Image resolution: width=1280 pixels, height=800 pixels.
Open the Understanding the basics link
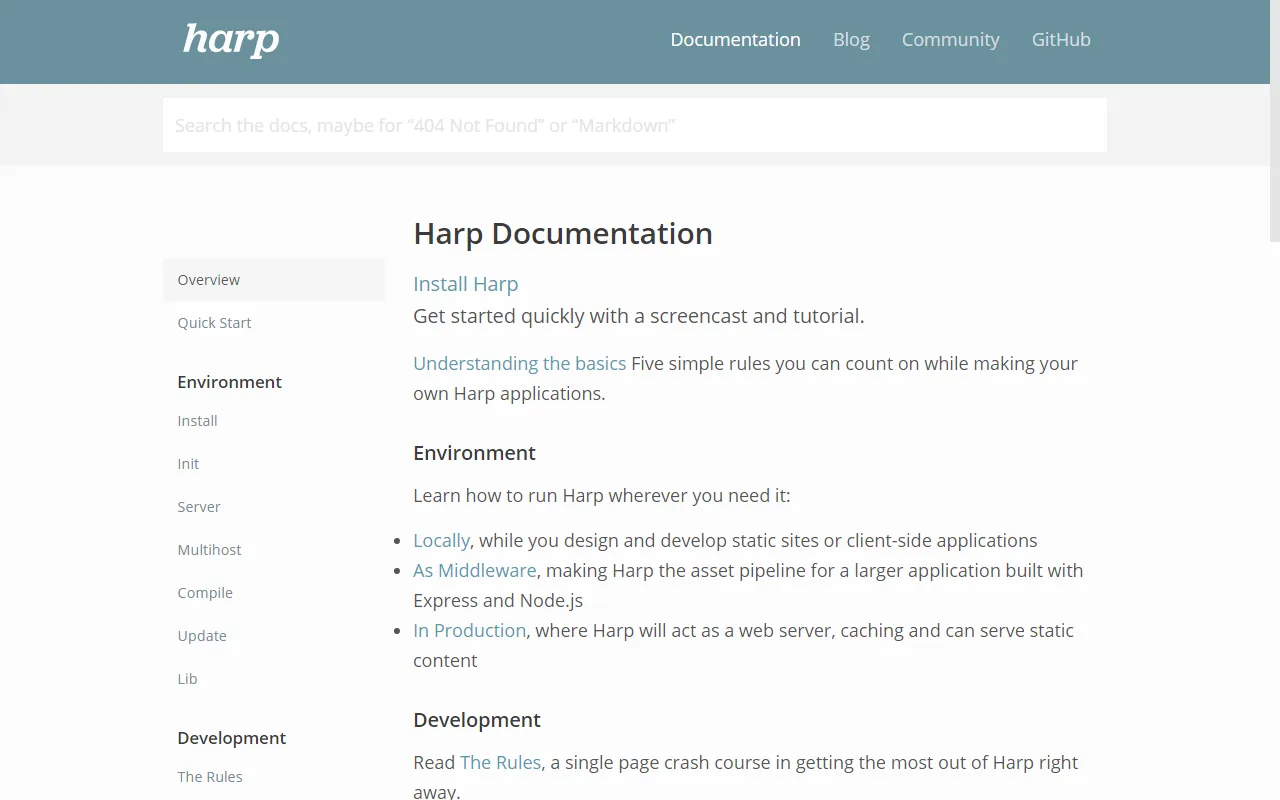point(520,364)
